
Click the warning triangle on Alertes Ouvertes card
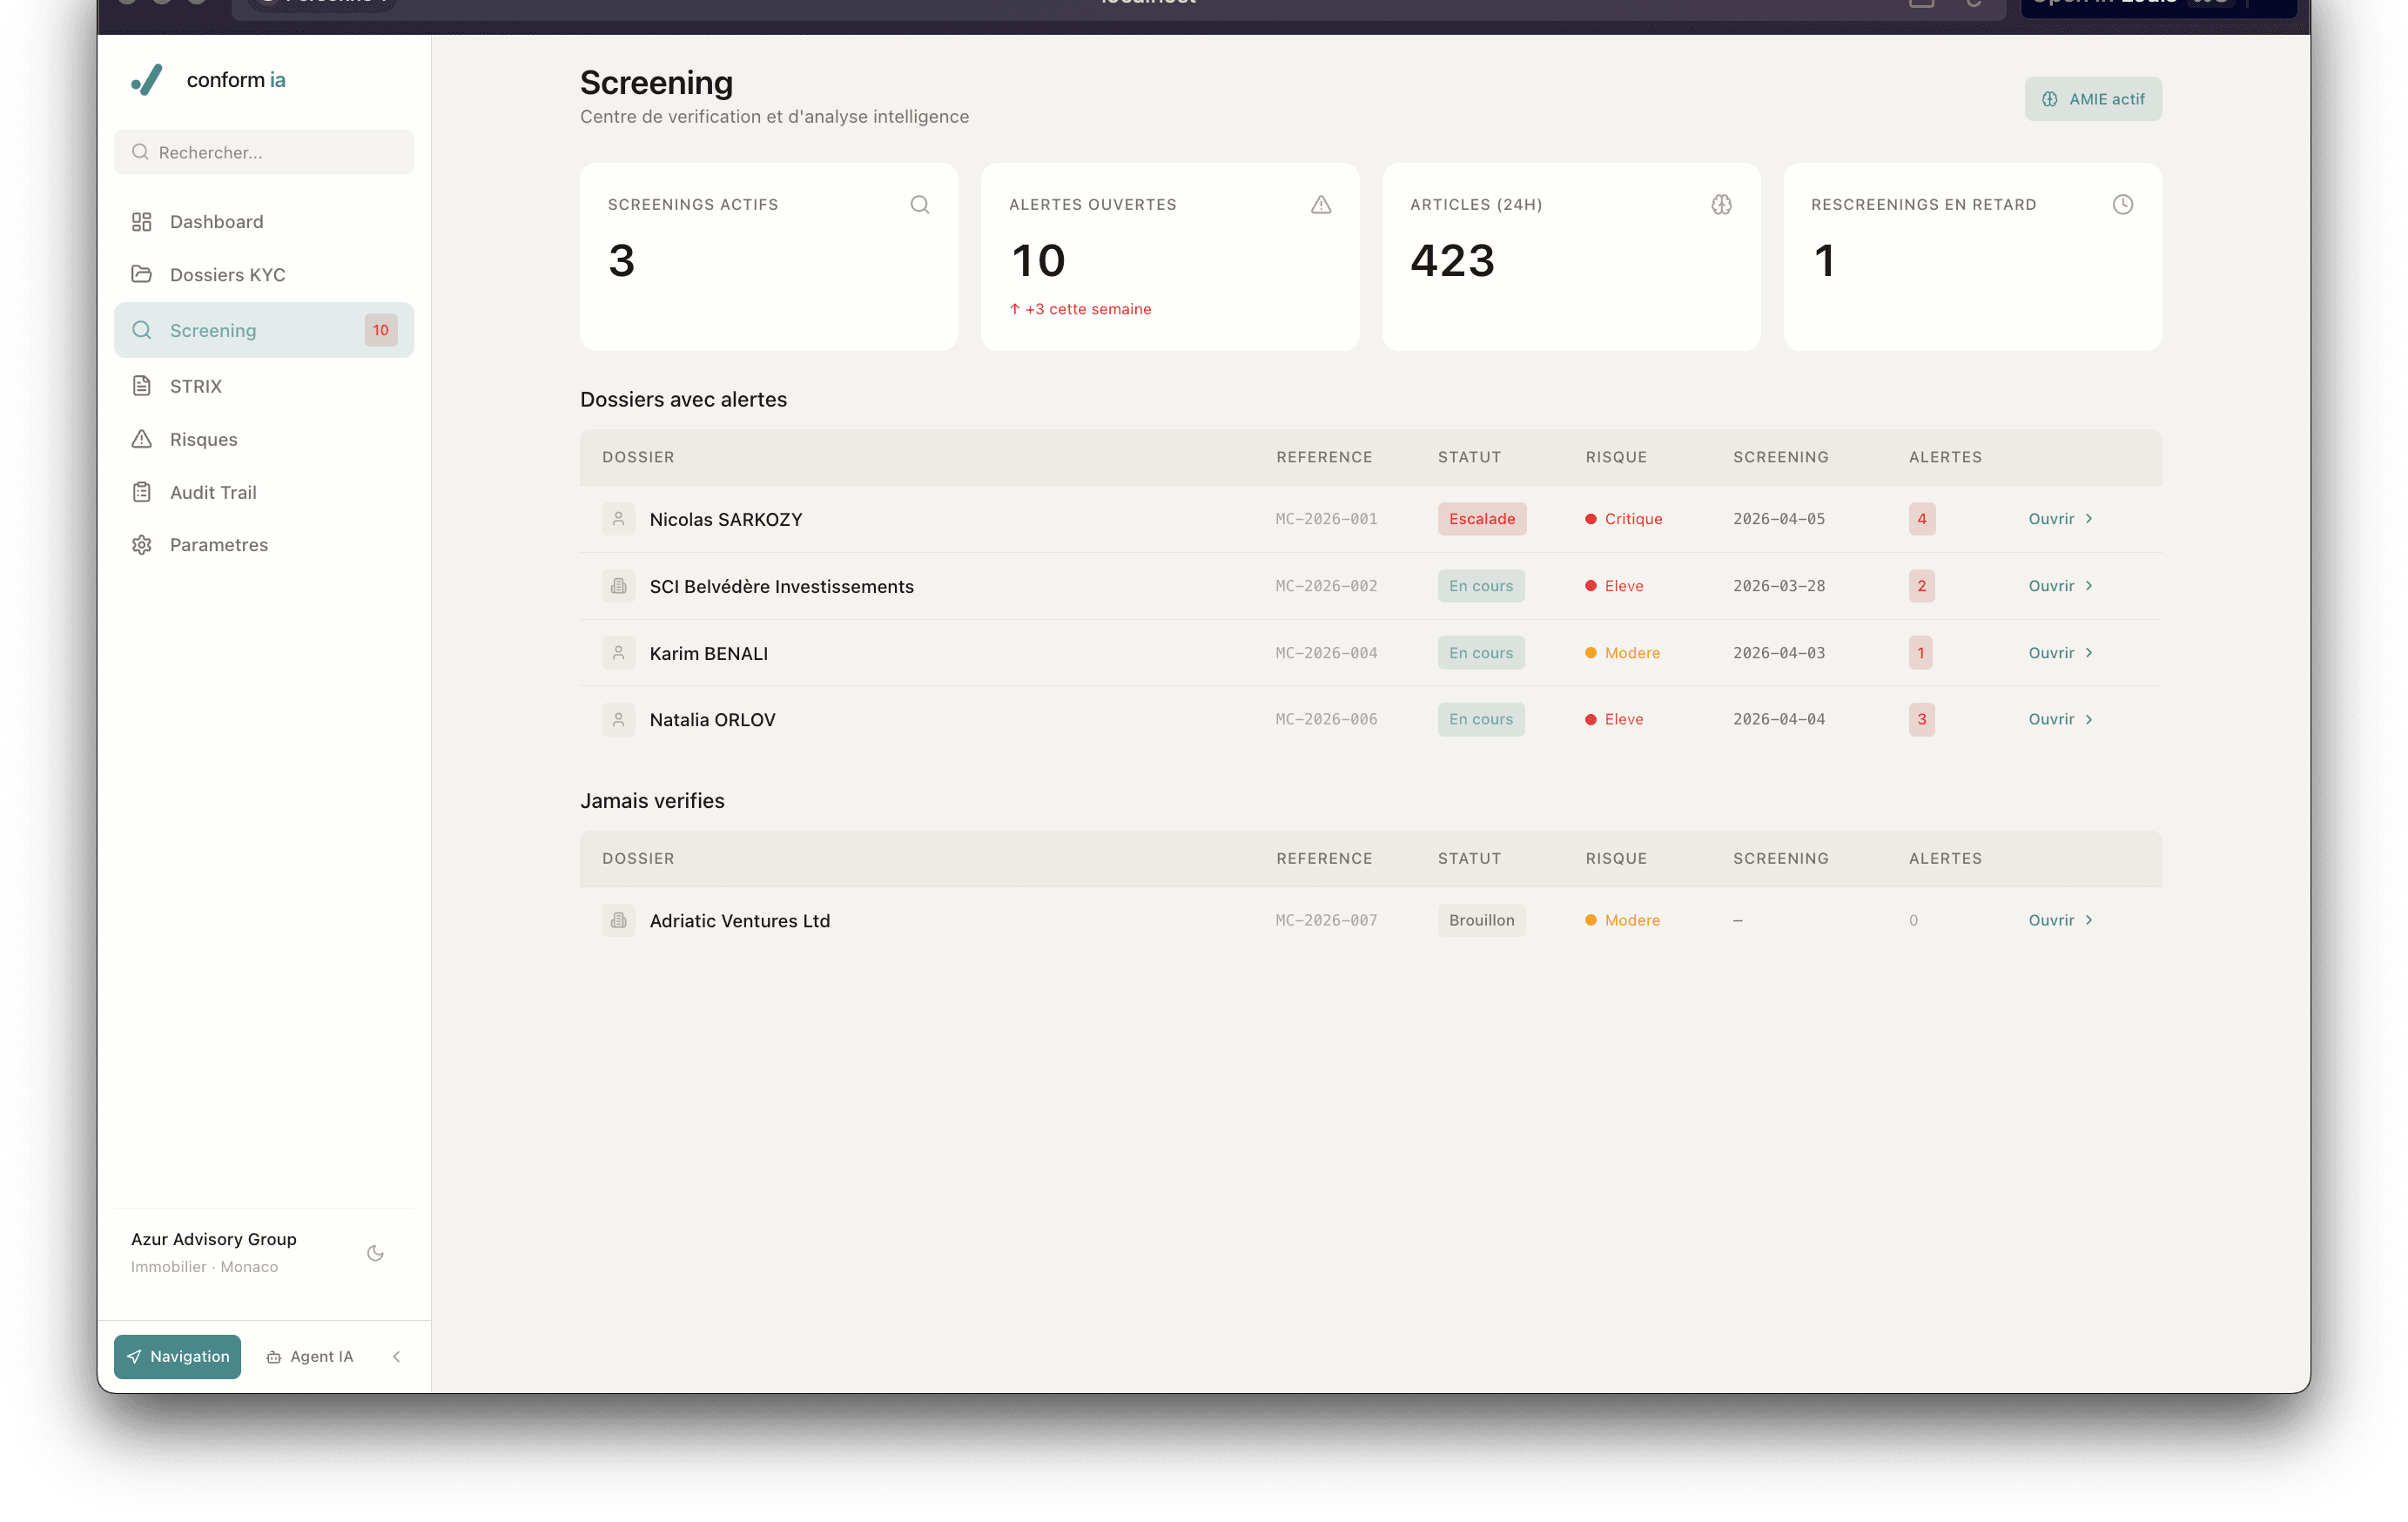1320,205
